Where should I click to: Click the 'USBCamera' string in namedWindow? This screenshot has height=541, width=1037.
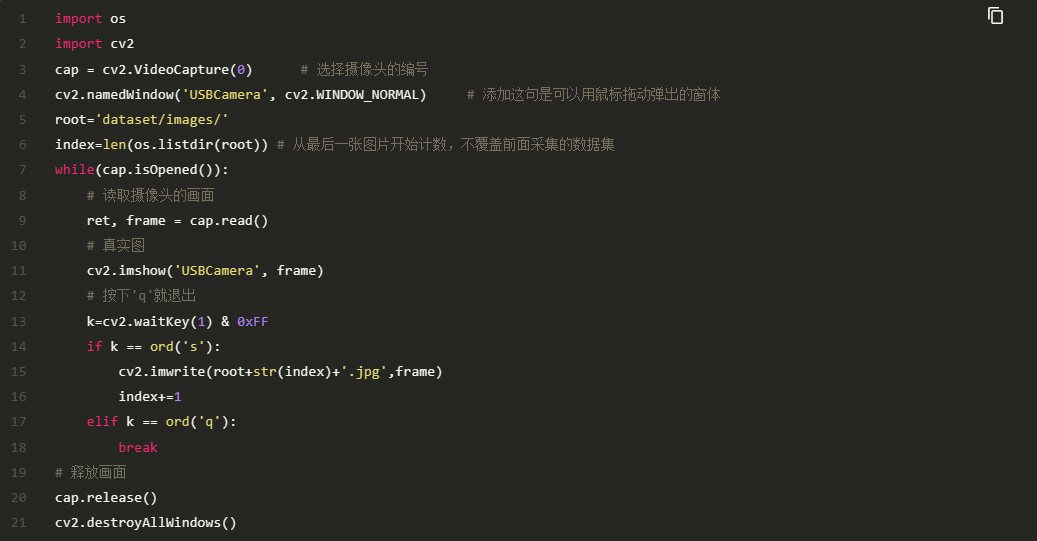[x=225, y=95]
